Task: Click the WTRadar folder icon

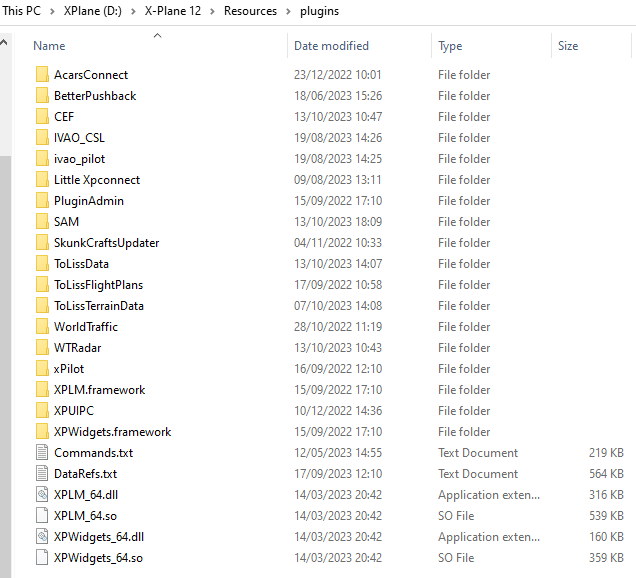Action: pos(42,348)
